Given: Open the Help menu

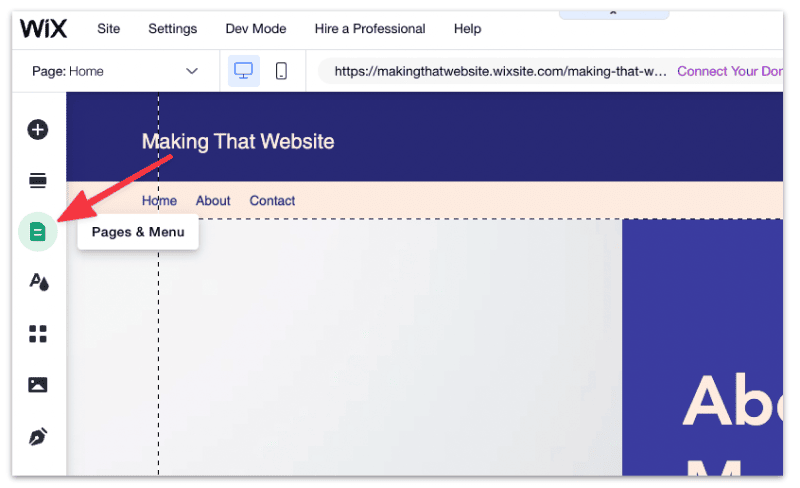Looking at the screenshot, I should [x=467, y=29].
